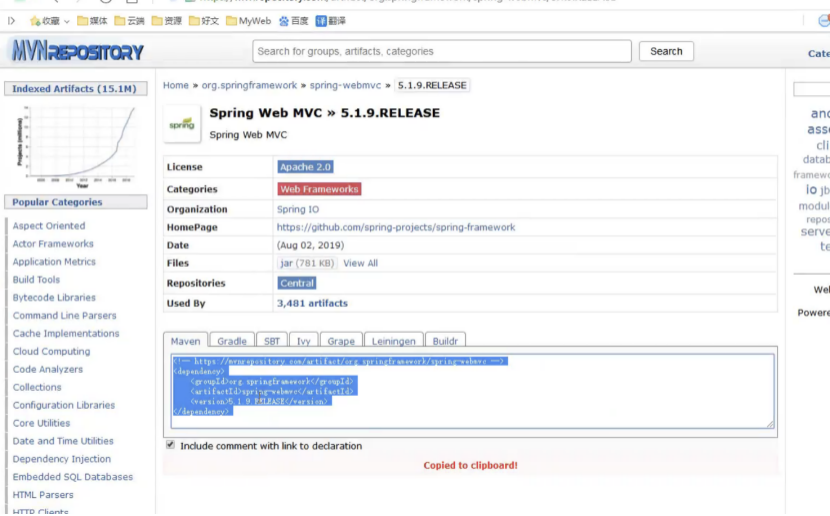This screenshot has height=516, width=830.
Task: Open the MyWeb bookmark folder
Action: coord(248,21)
